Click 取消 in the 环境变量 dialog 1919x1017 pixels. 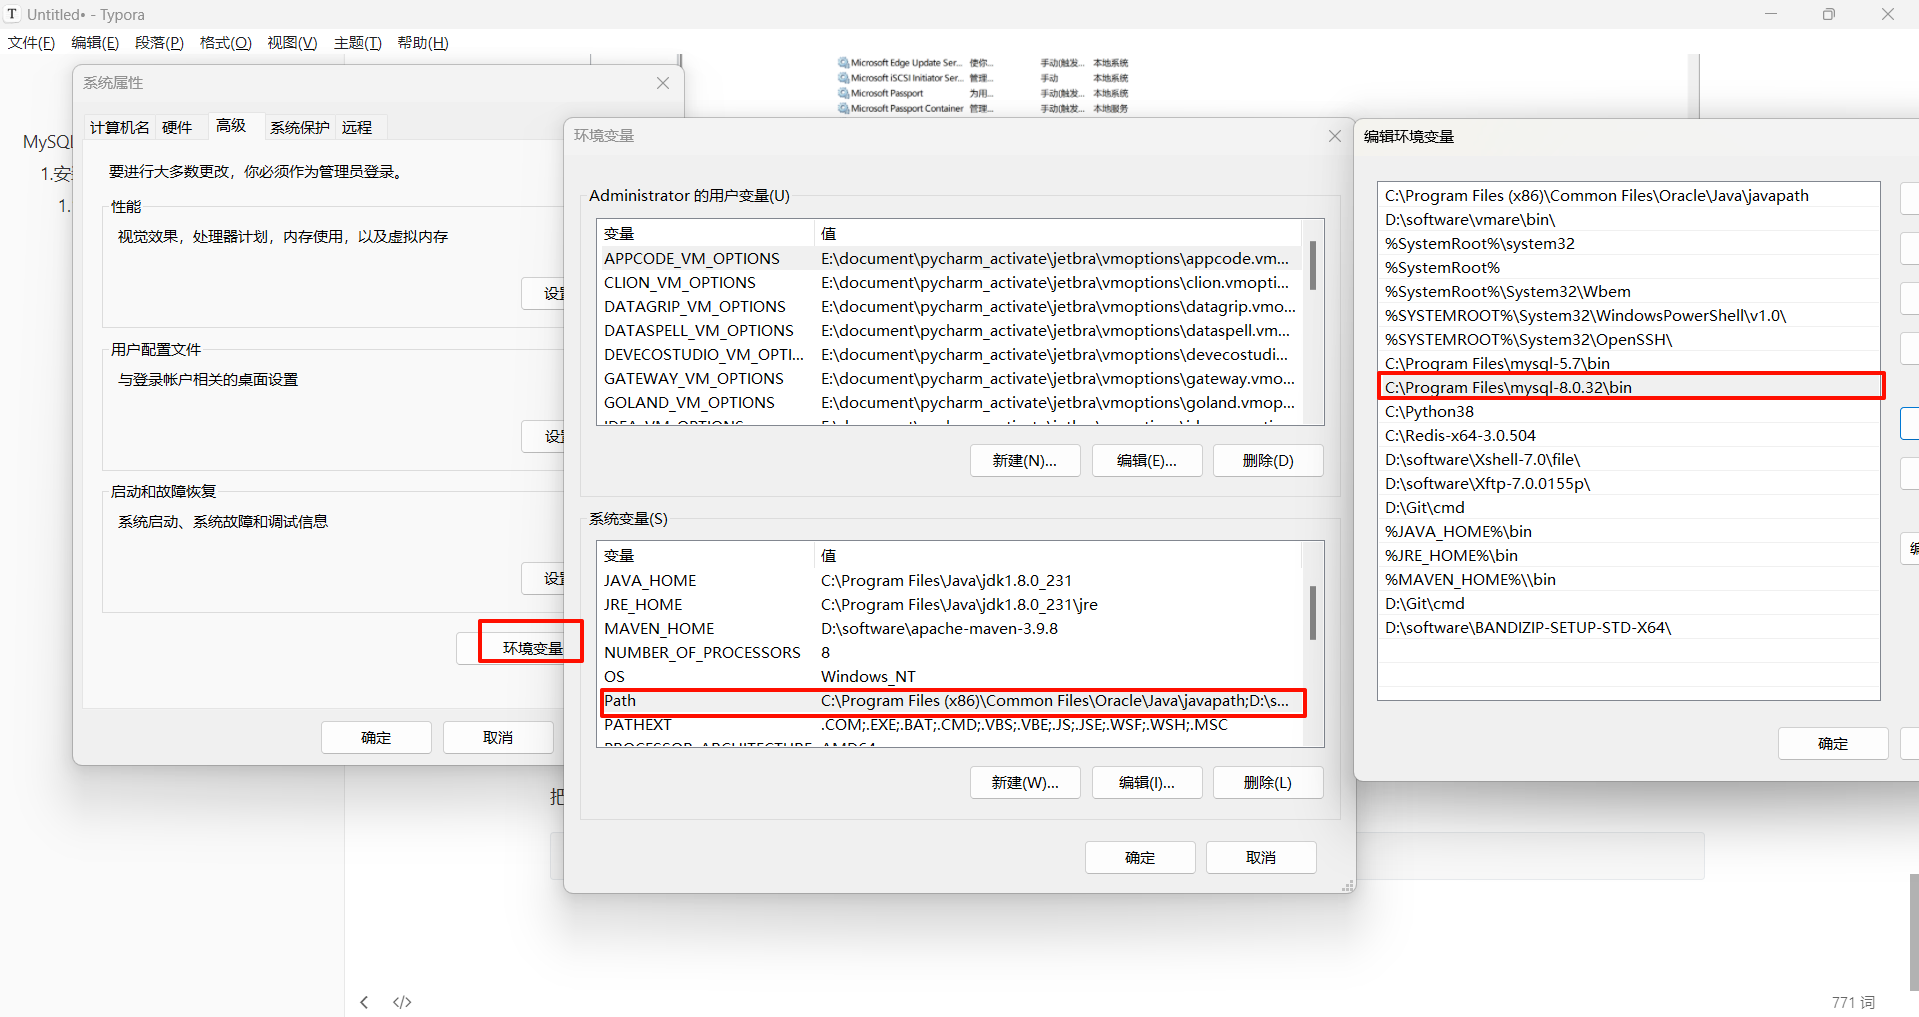pos(1261,858)
